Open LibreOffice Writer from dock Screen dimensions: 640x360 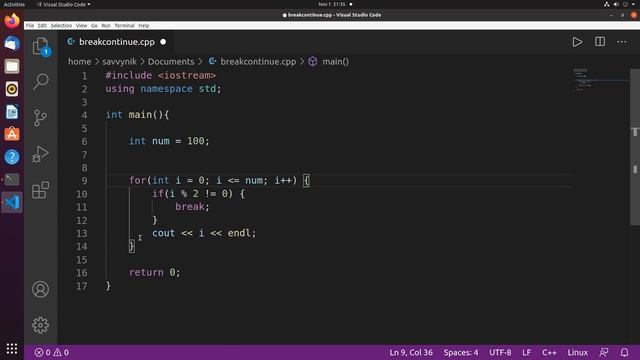coord(12,111)
